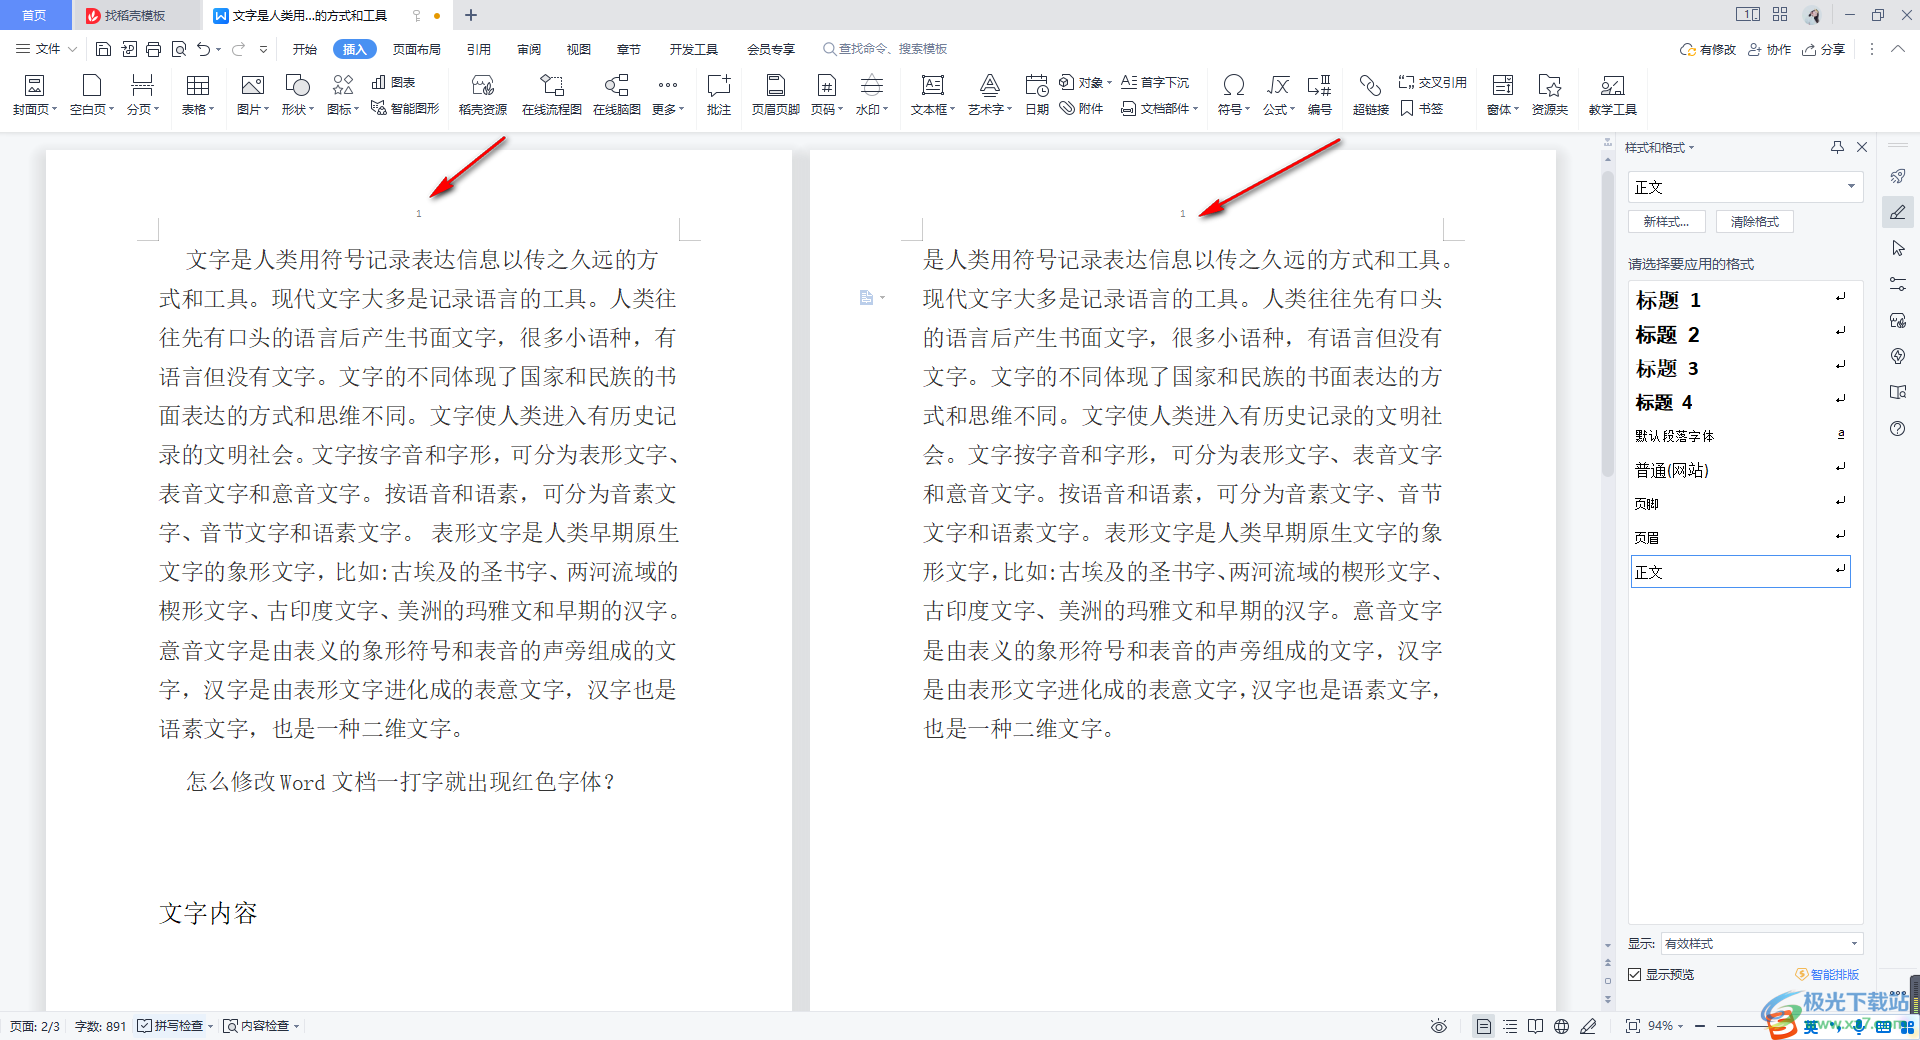Viewport: 1920px width, 1040px height.
Task: Click the chart (图表) button
Action: coord(393,82)
